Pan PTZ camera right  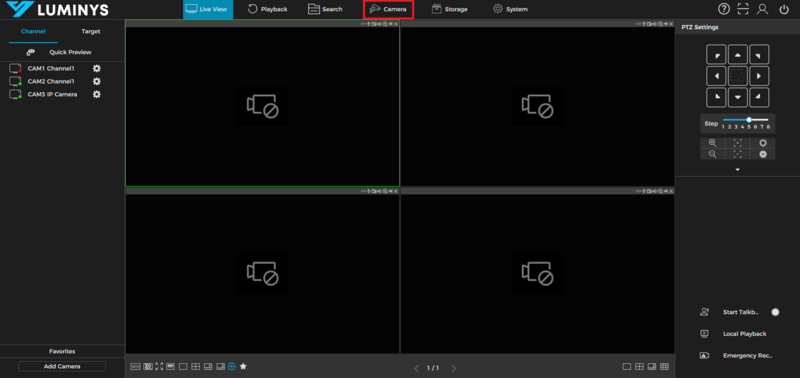(x=759, y=76)
